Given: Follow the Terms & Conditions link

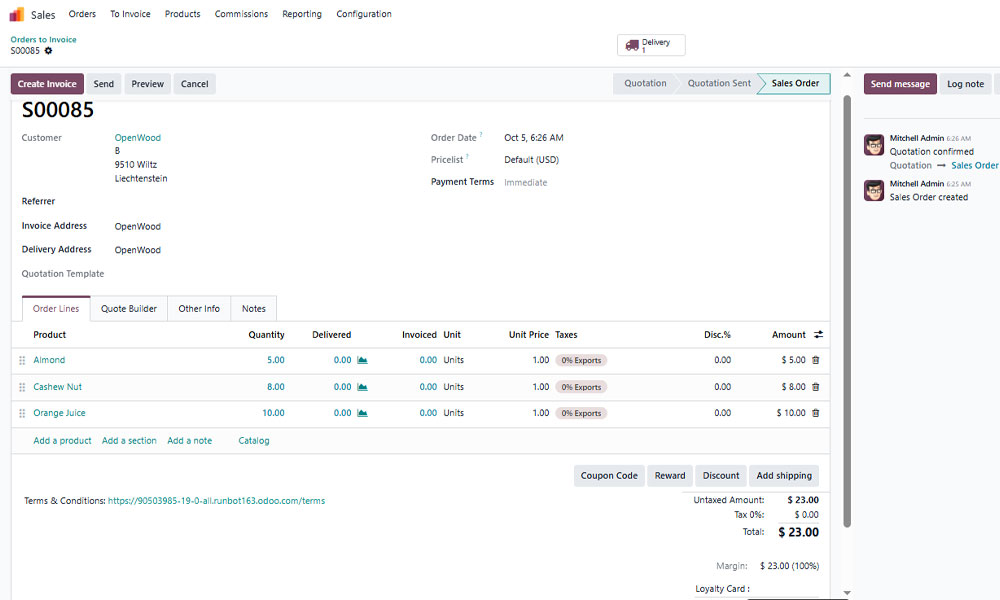Looking at the screenshot, I should 216,501.
